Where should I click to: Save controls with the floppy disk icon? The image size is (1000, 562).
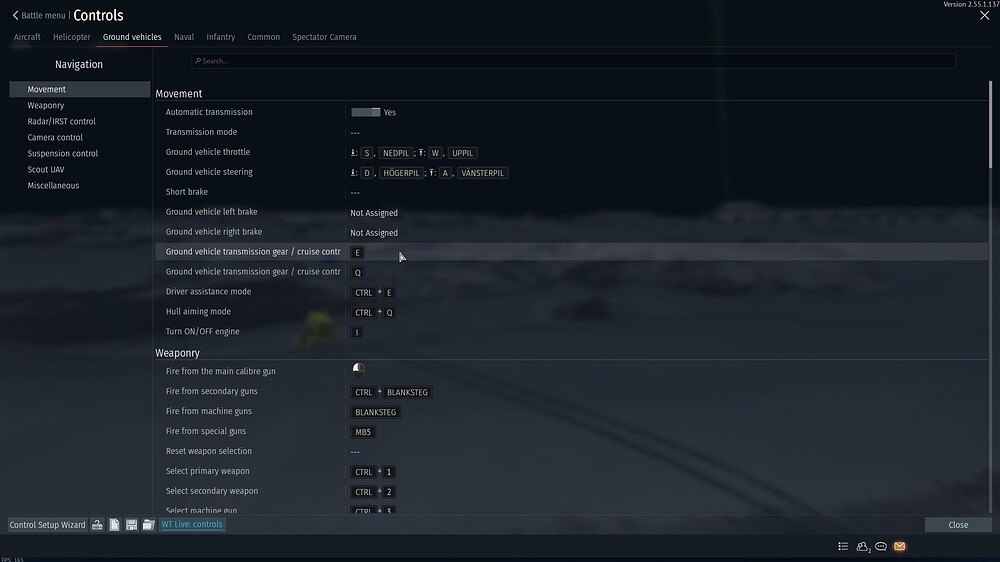131,524
